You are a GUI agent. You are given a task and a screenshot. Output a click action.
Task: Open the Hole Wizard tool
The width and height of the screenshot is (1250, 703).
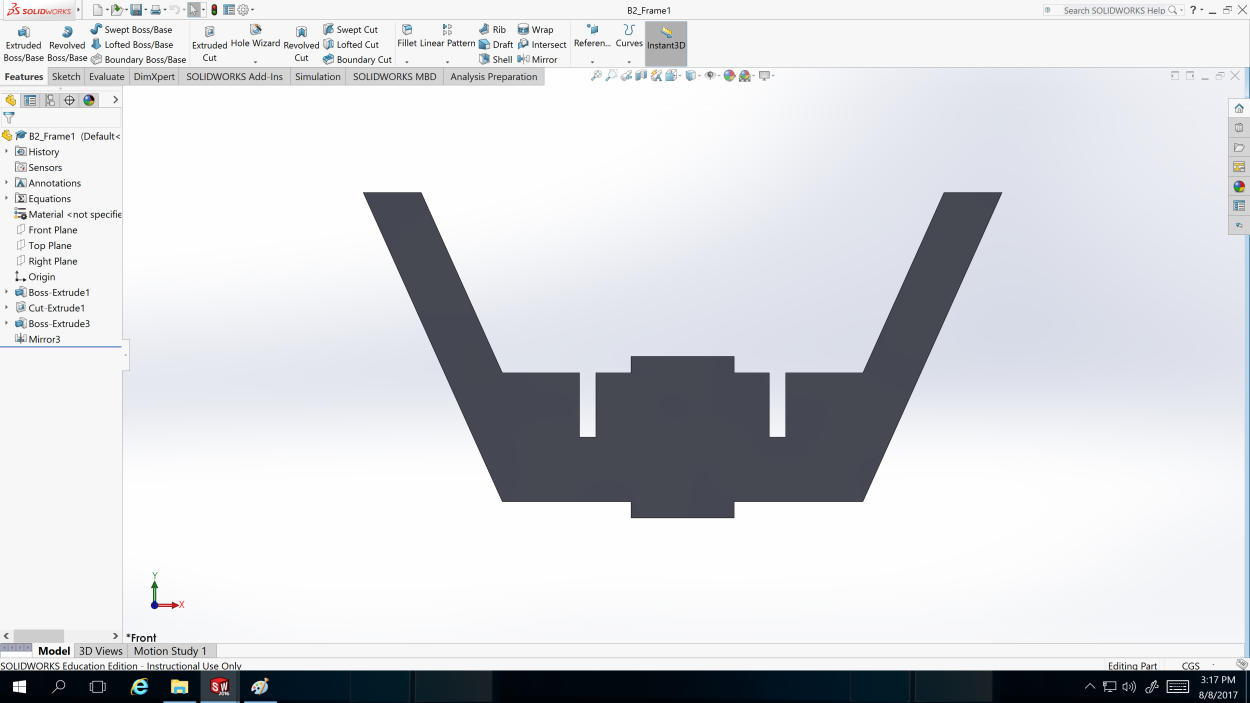(x=255, y=37)
